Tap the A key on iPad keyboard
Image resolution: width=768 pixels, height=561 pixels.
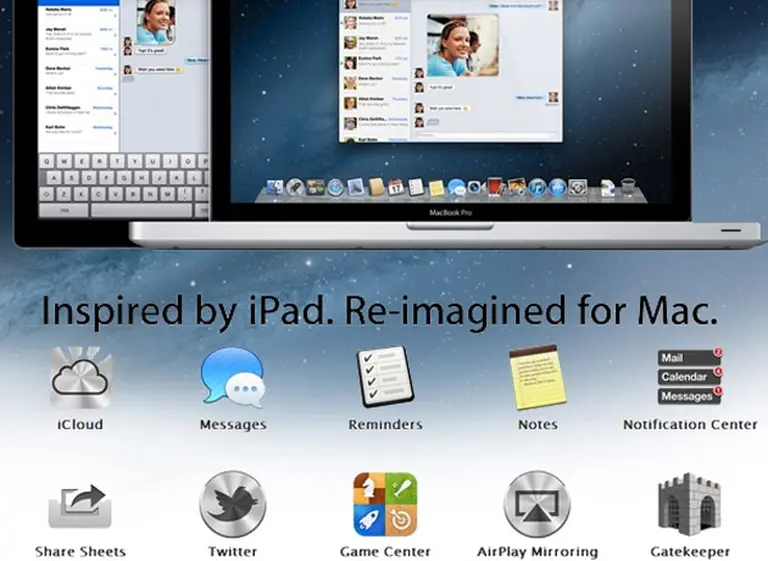(54, 178)
